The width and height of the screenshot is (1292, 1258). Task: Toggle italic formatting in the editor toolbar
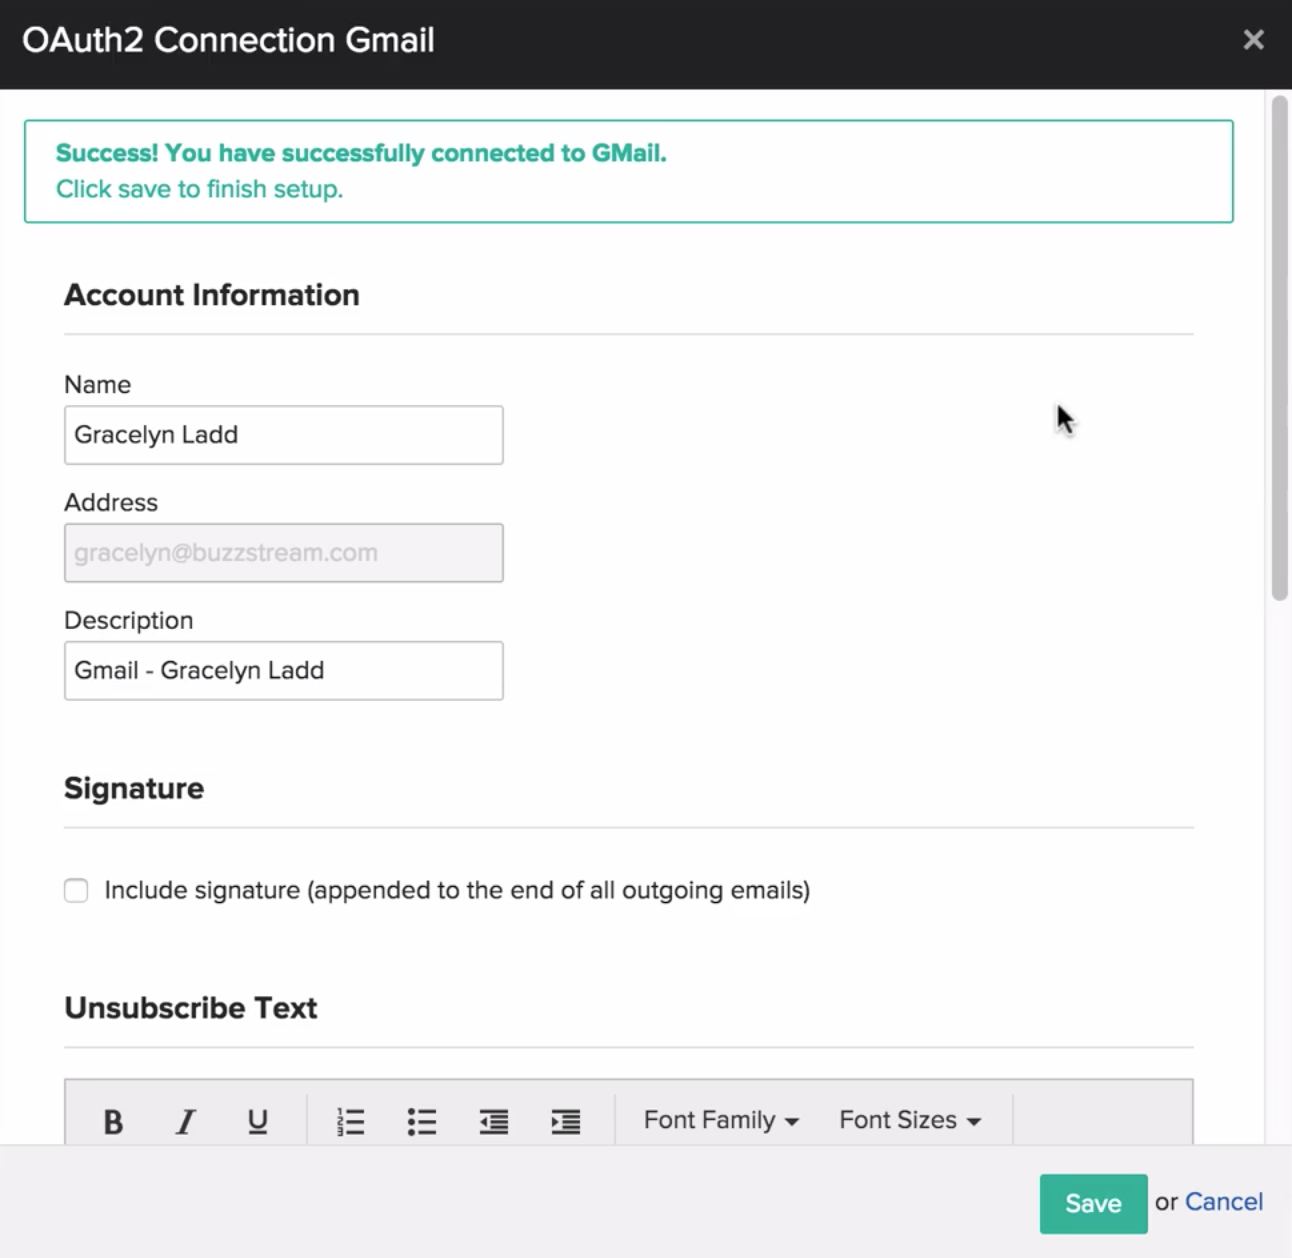[x=185, y=1121]
